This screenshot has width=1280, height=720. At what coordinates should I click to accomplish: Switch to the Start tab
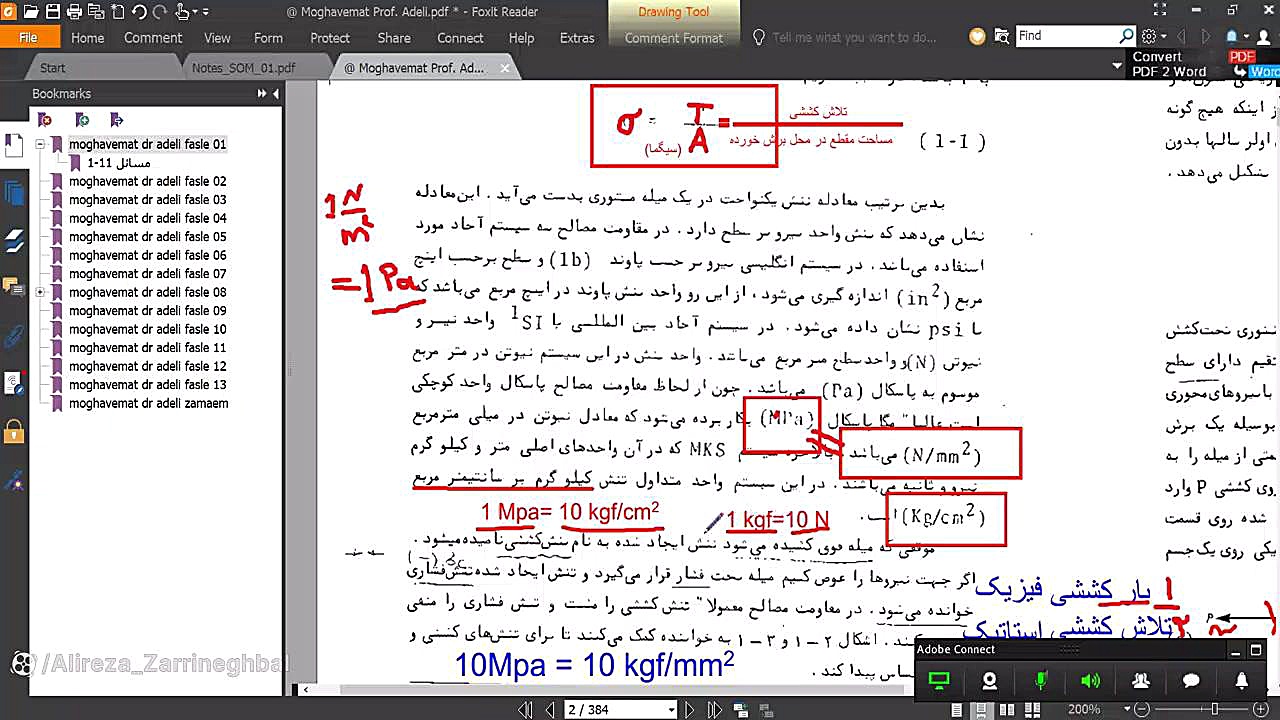click(53, 68)
